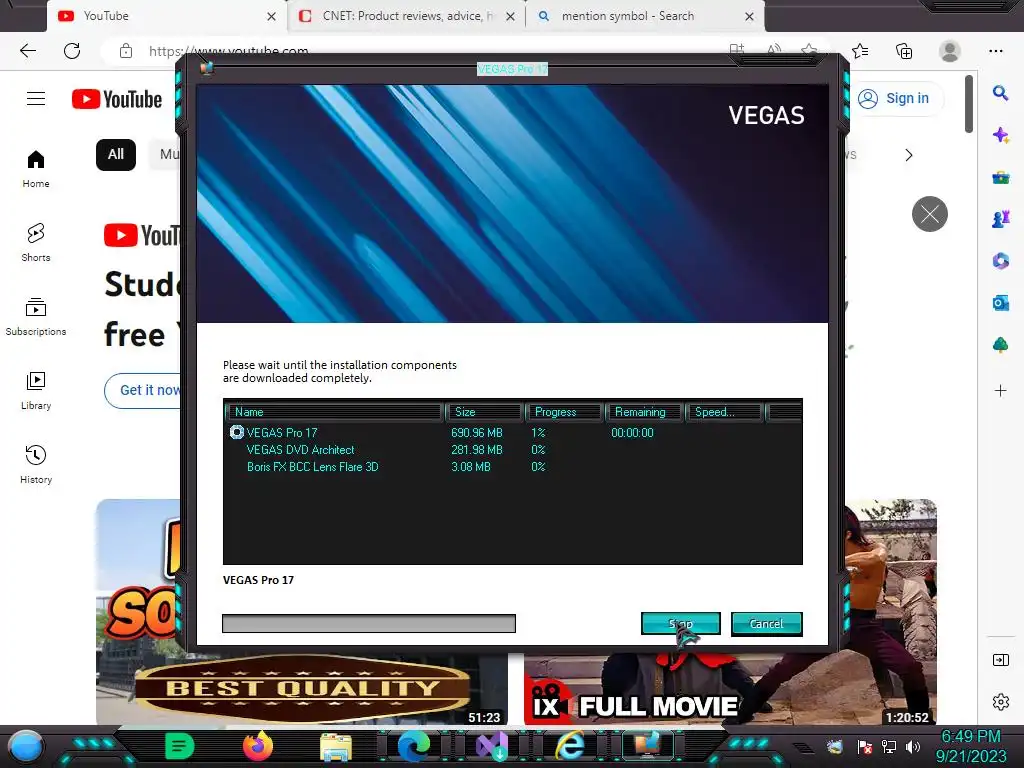Open File Explorer from taskbar
This screenshot has width=1024, height=768.
click(336, 746)
